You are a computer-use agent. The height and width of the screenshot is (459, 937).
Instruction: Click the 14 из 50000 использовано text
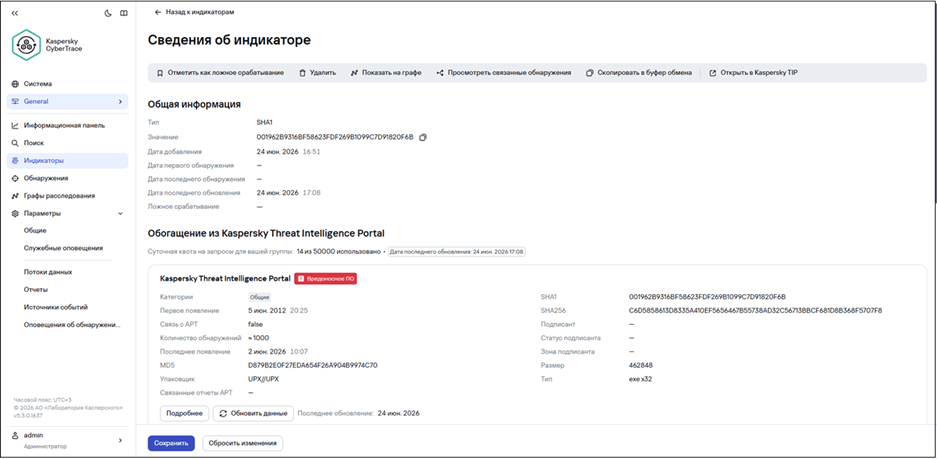[x=338, y=252]
